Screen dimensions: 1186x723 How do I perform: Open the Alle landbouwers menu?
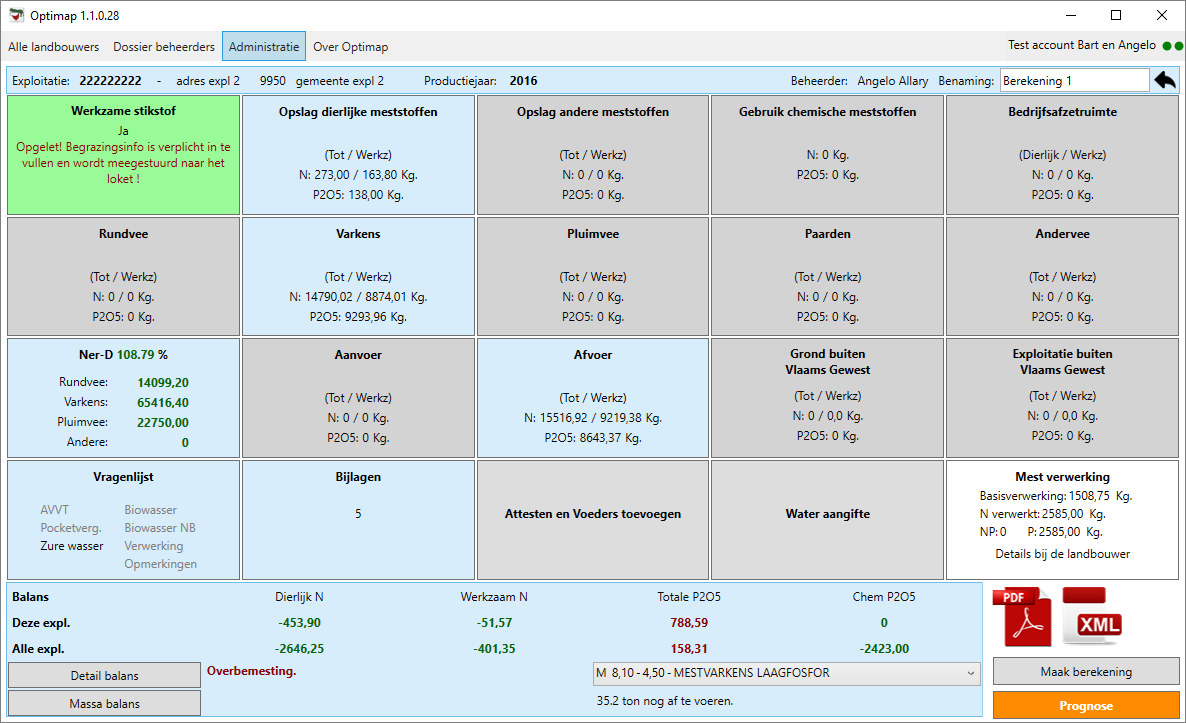tap(54, 47)
